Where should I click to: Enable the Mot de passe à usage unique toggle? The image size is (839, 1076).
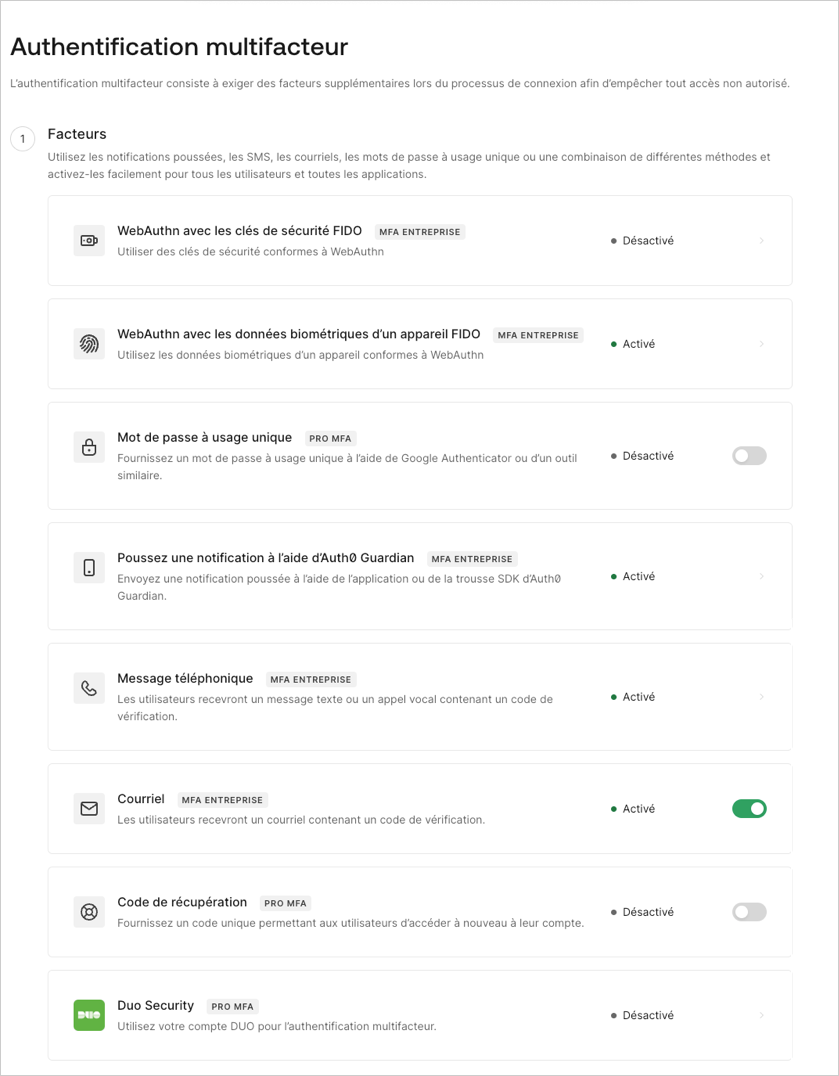click(x=748, y=455)
